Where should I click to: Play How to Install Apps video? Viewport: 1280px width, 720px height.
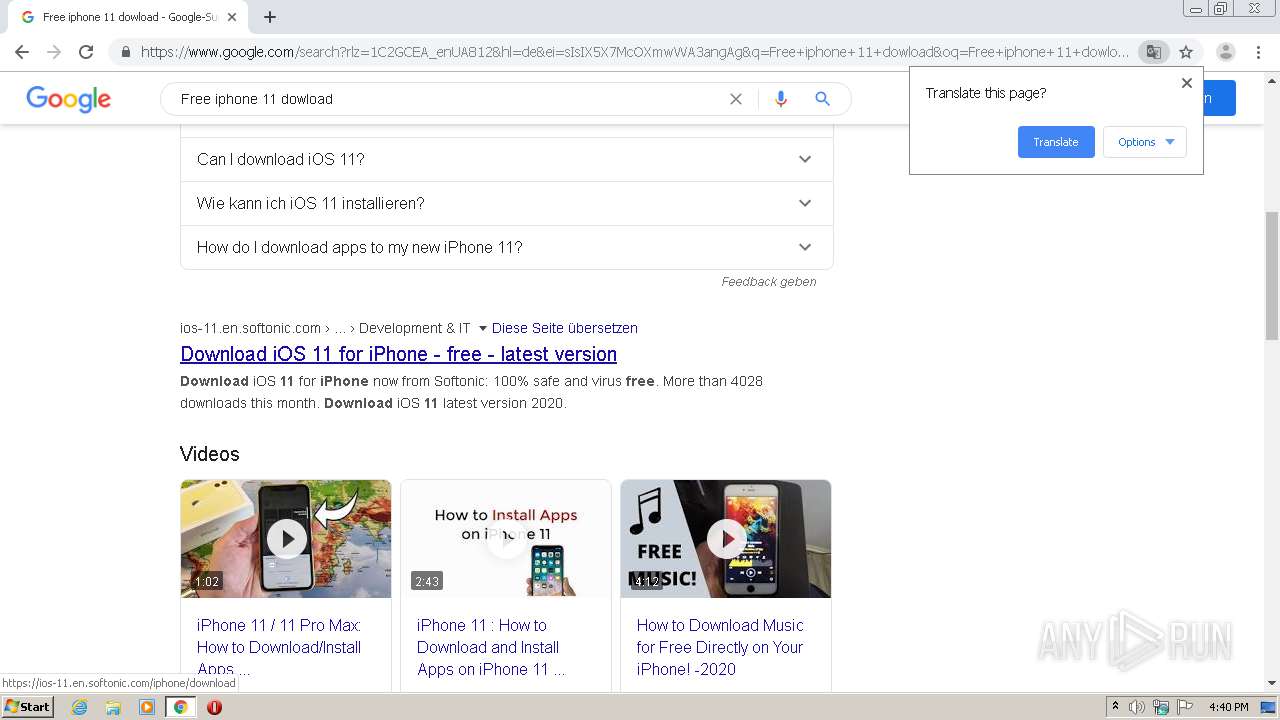[506, 539]
